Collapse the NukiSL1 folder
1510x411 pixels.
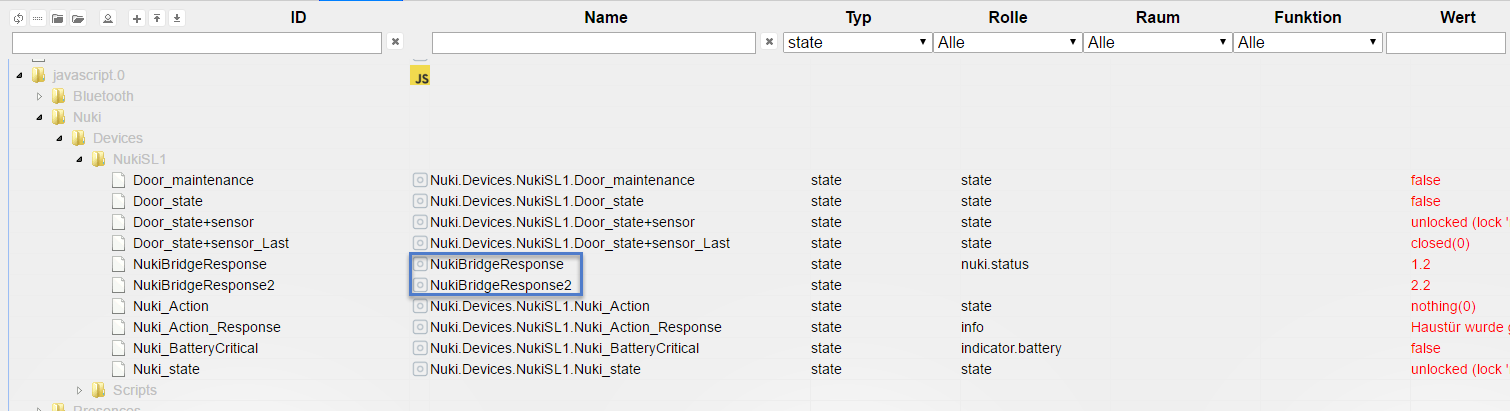coord(80,160)
